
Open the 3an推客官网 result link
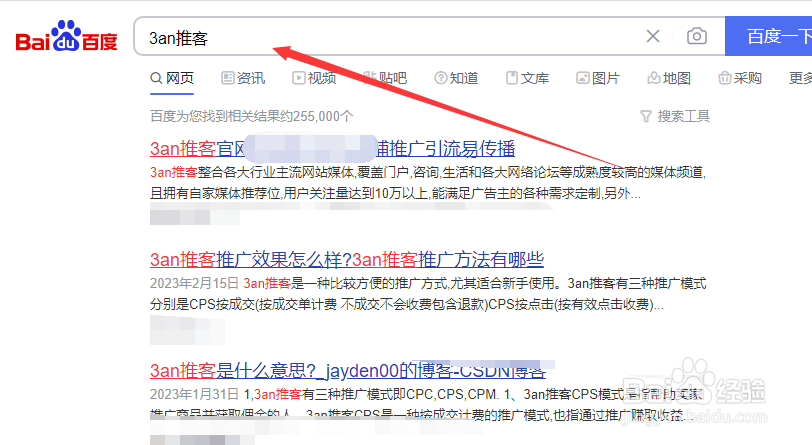click(x=332, y=149)
